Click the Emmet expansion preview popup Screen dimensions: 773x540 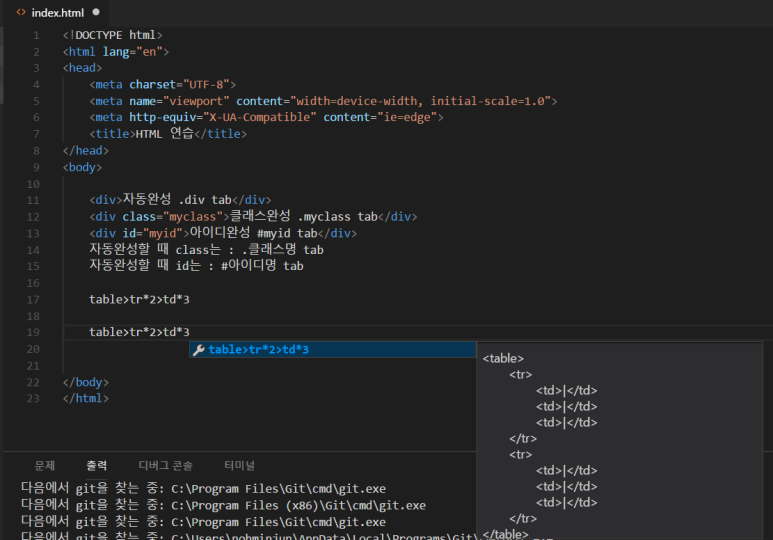point(619,438)
